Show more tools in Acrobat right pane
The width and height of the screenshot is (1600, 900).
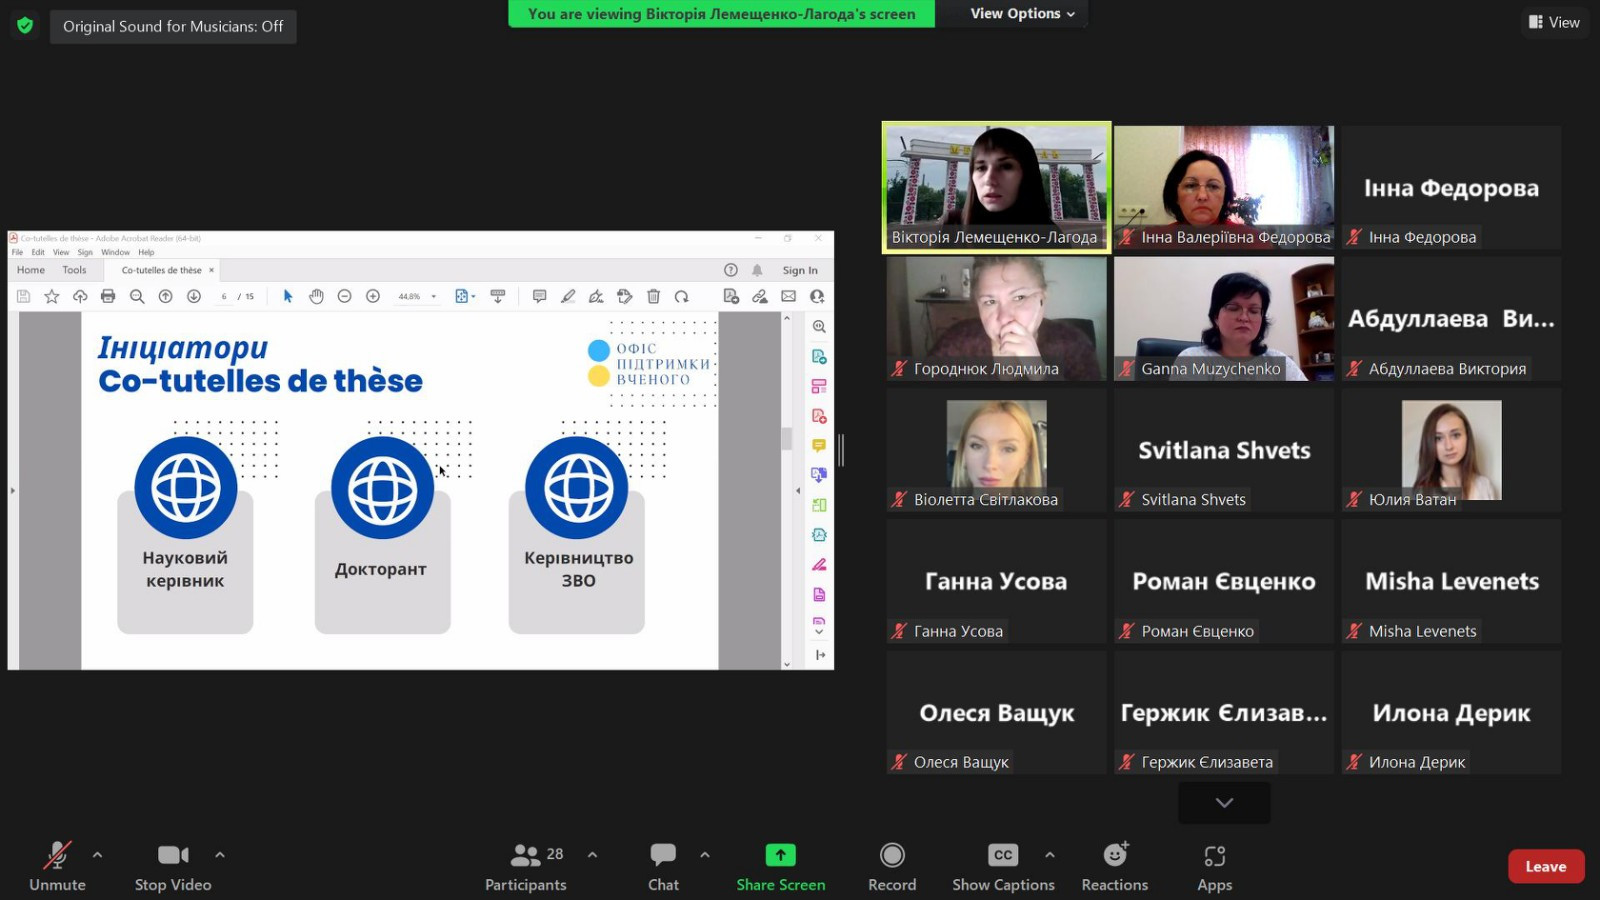click(819, 632)
